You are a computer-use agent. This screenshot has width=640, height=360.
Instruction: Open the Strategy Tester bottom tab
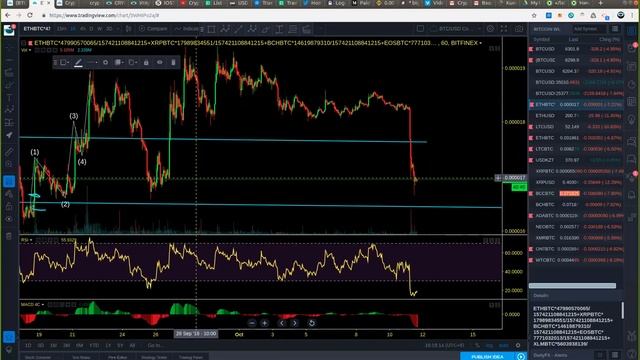154,357
